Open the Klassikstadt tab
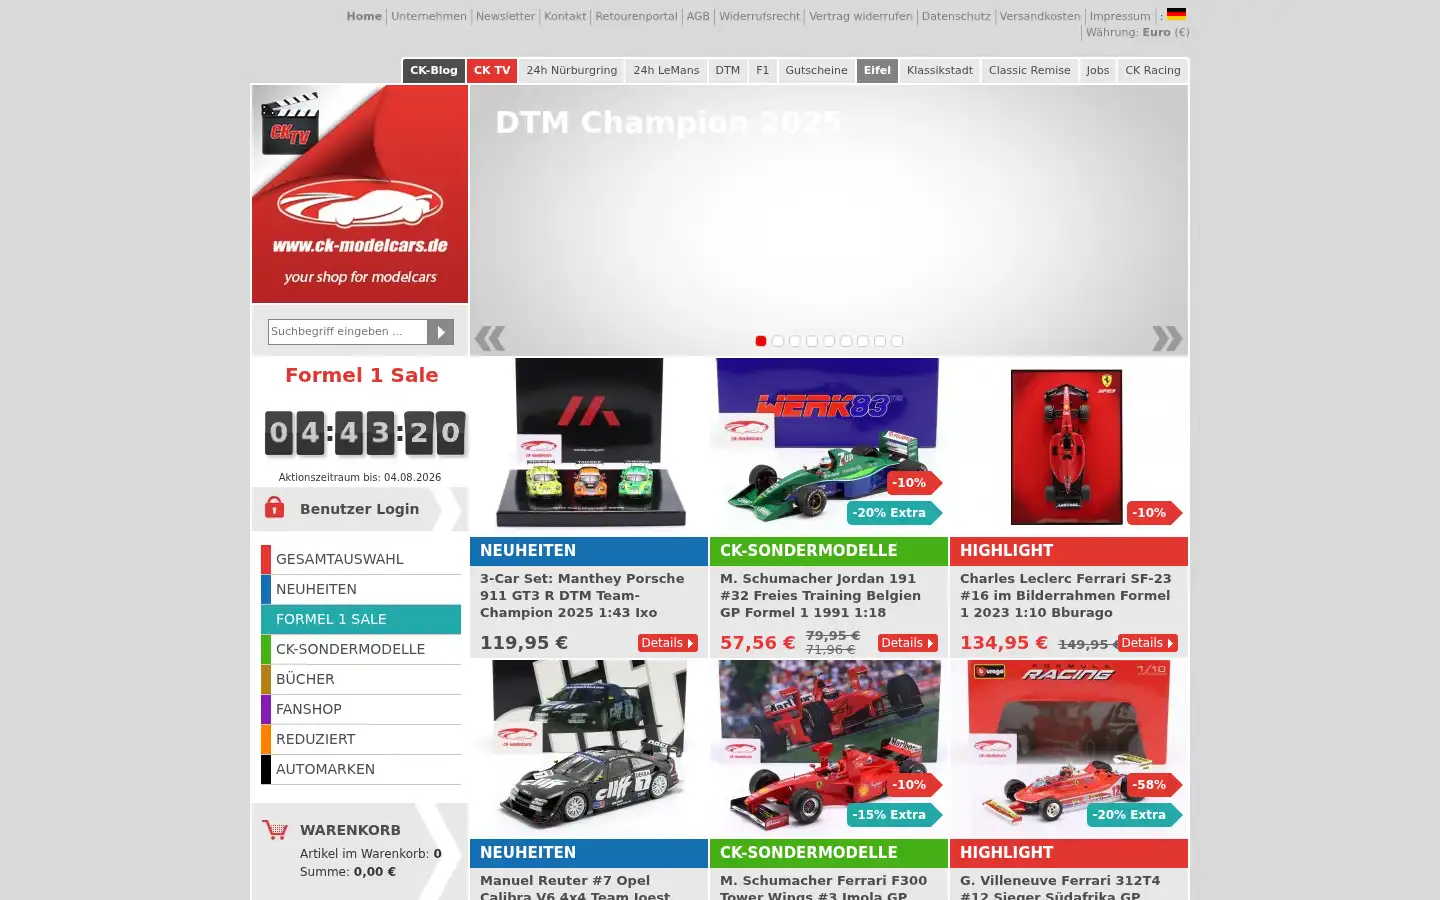Screen dimensions: 1440x900 pyautogui.click(x=940, y=70)
